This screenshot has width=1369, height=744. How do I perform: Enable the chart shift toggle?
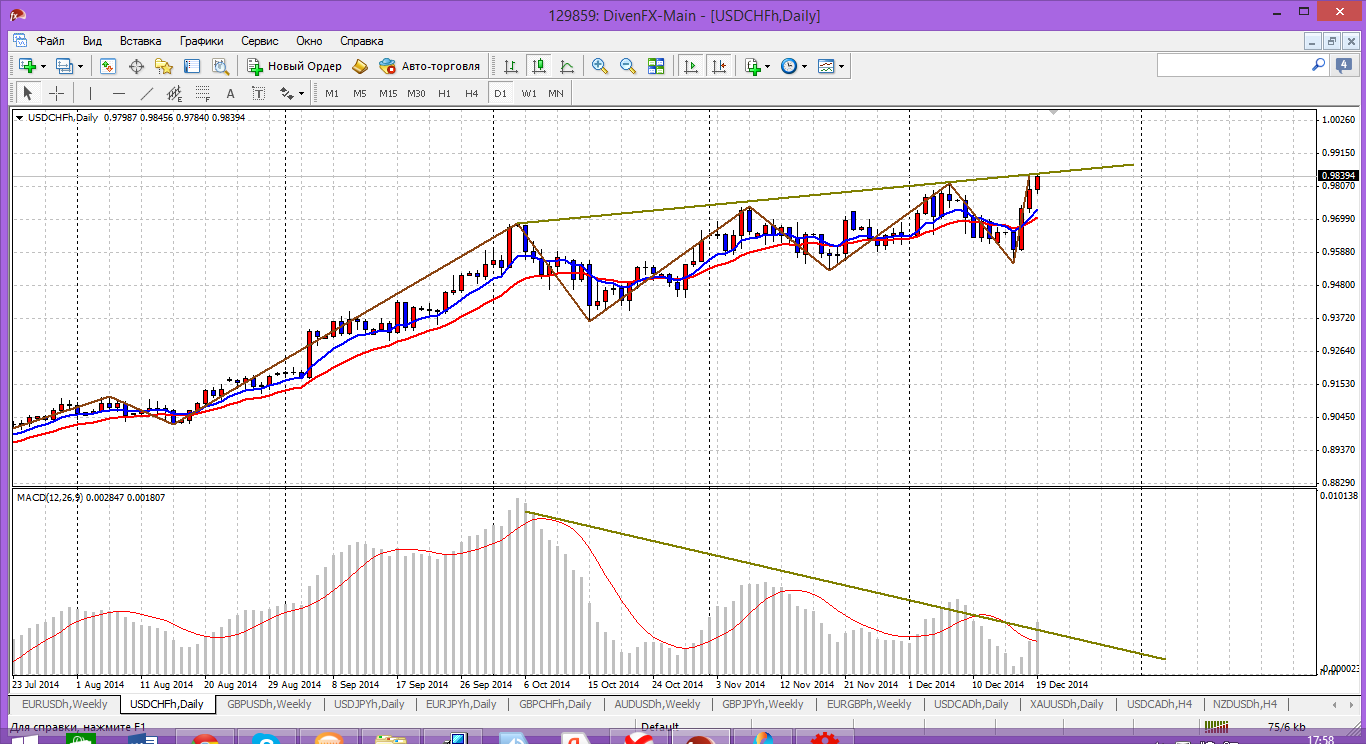click(x=719, y=66)
